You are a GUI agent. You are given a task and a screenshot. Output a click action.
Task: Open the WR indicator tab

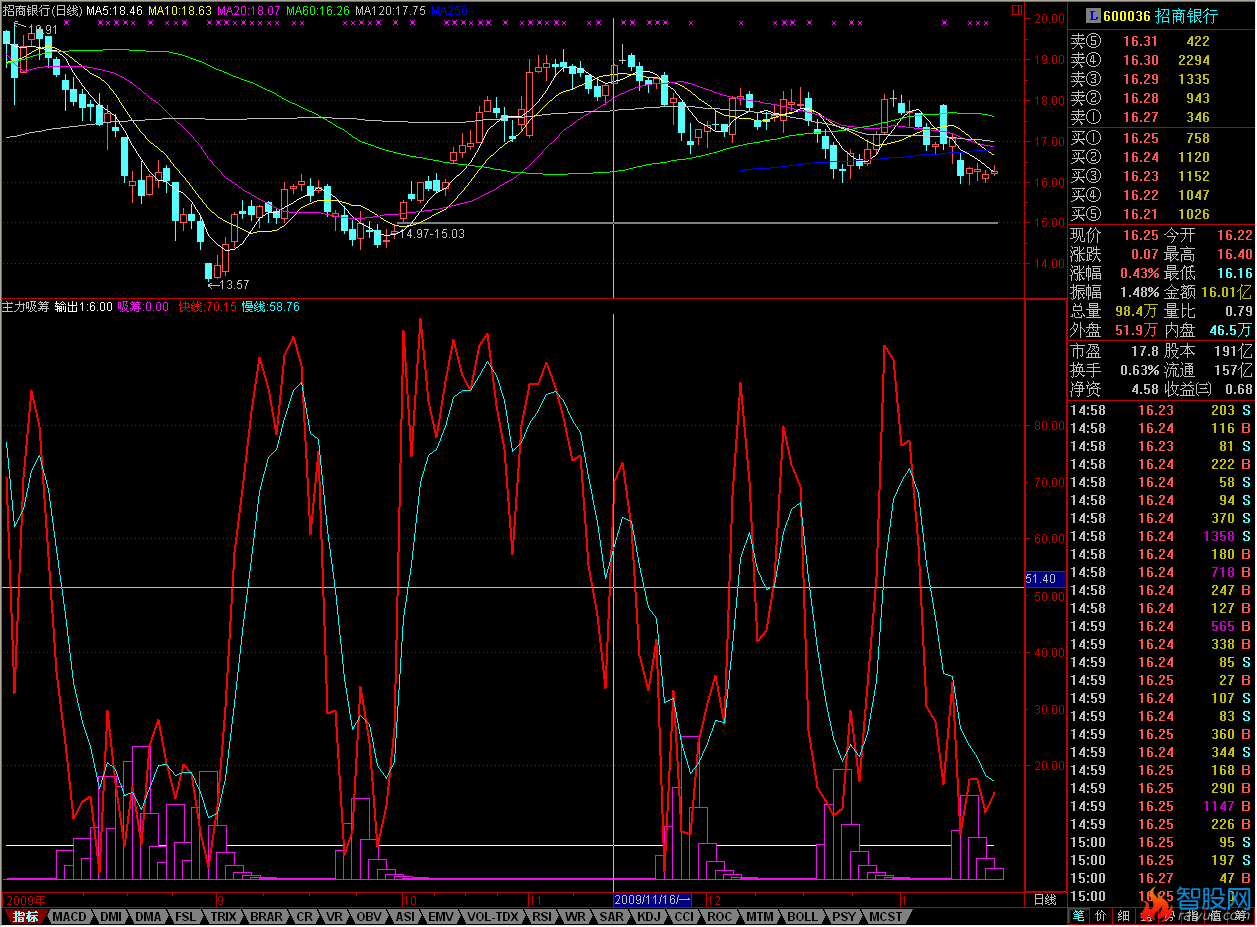pyautogui.click(x=575, y=916)
